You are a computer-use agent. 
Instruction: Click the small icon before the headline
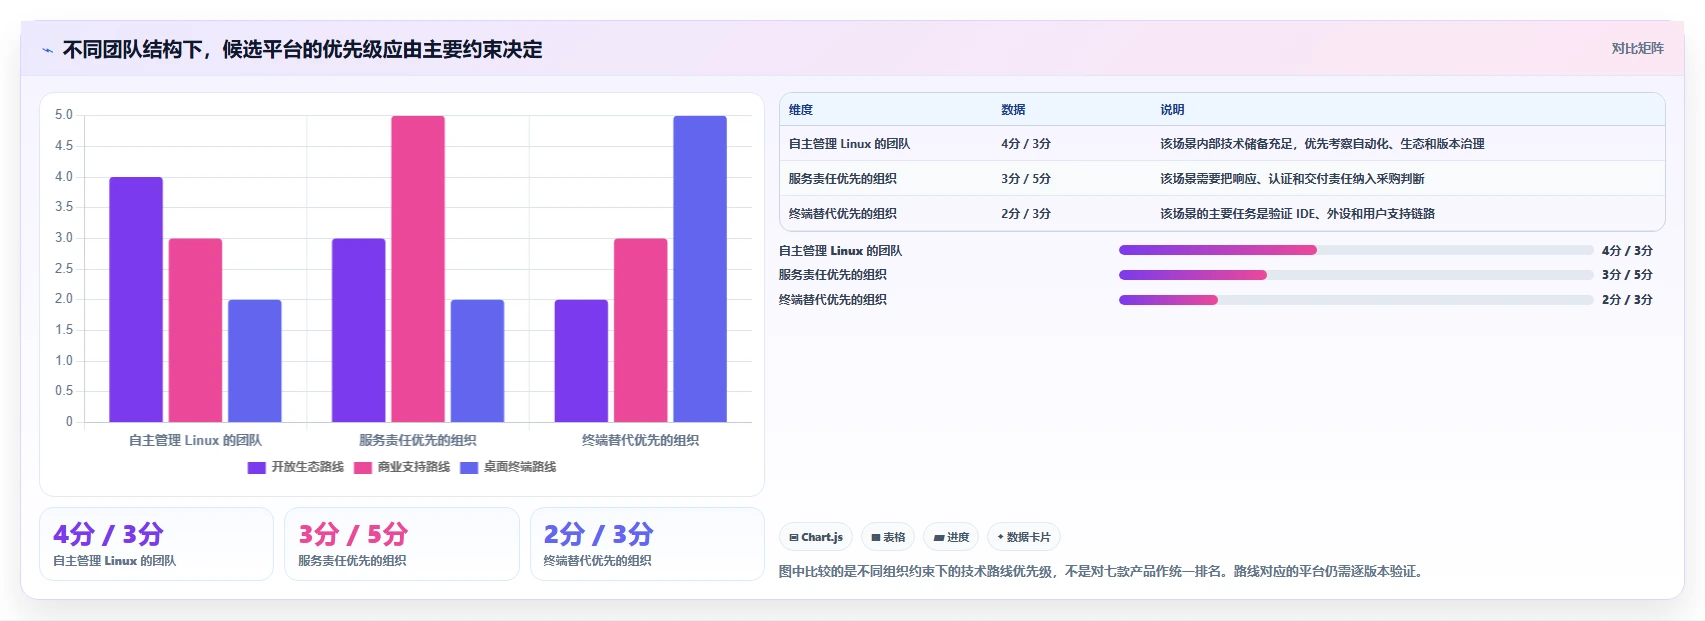[47, 50]
